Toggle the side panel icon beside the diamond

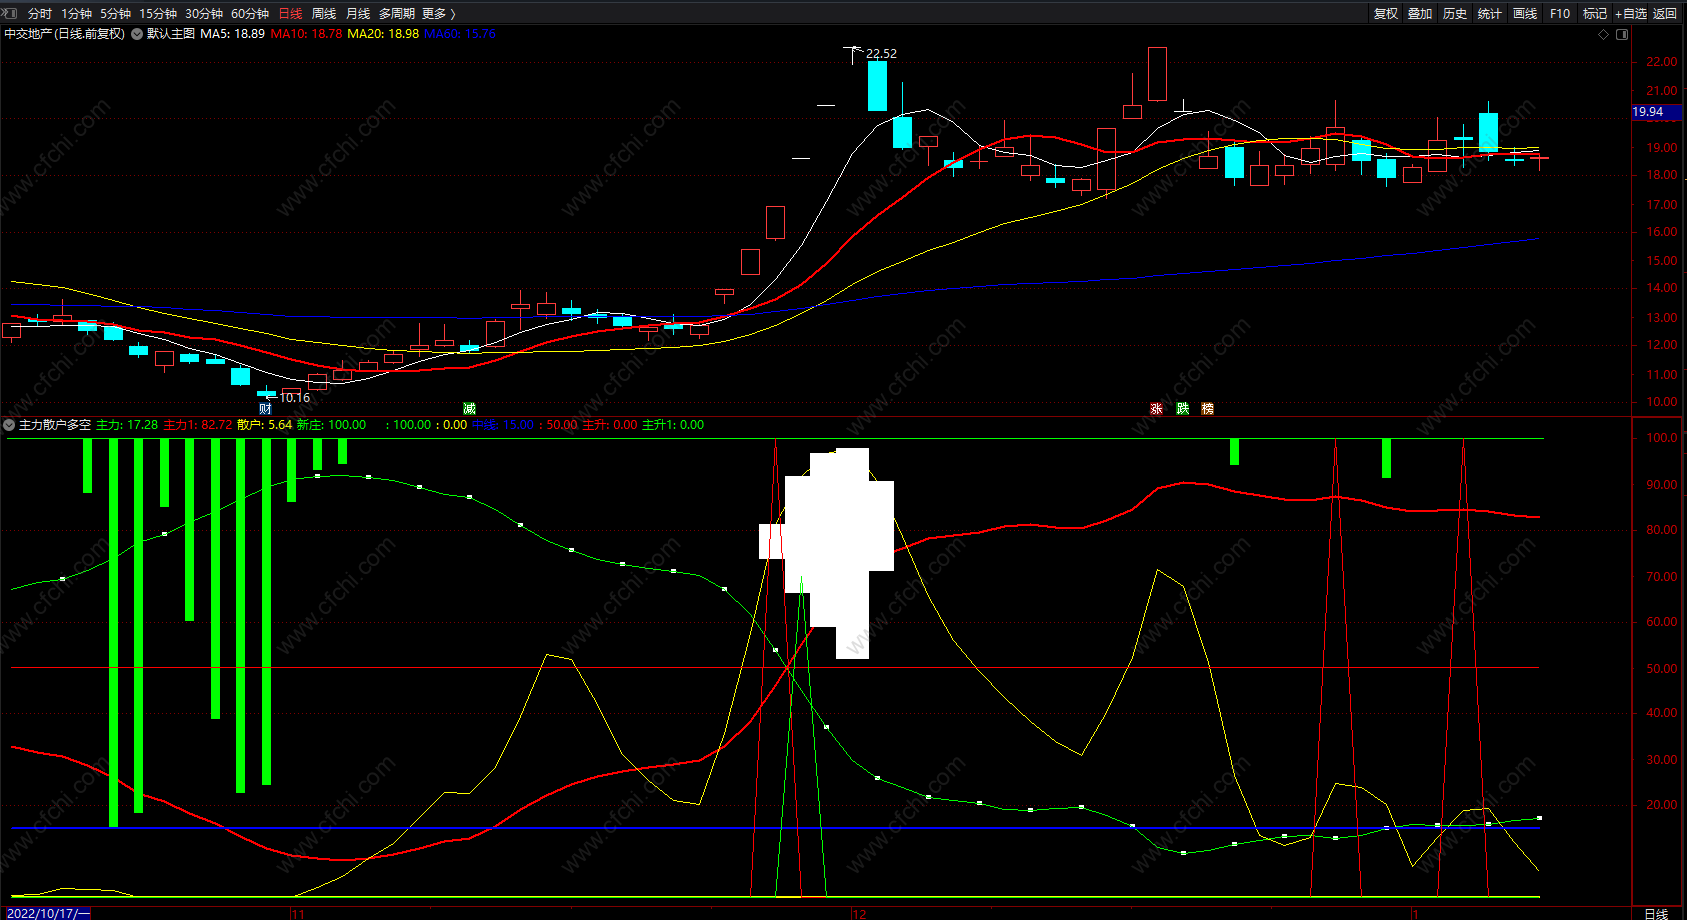[1622, 34]
